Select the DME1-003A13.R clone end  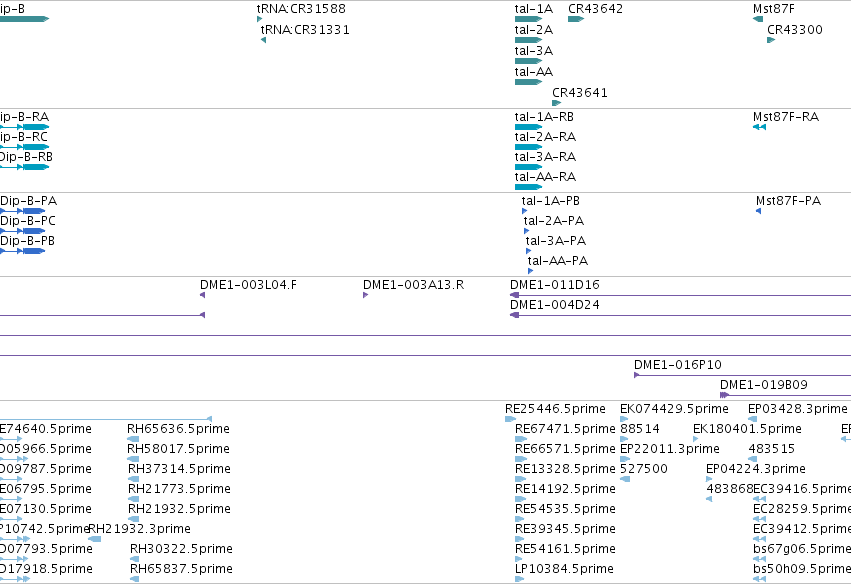pyautogui.click(x=413, y=285)
